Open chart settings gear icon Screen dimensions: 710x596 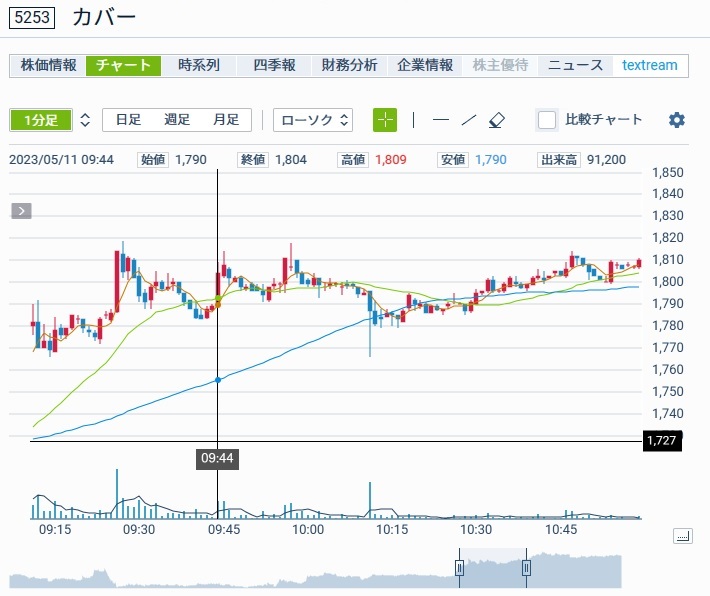point(677,120)
